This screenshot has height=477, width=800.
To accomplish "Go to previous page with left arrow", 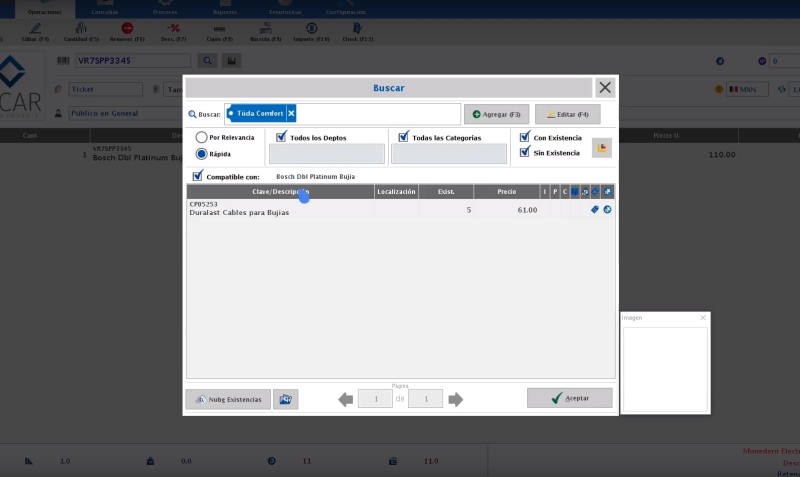I will [345, 399].
